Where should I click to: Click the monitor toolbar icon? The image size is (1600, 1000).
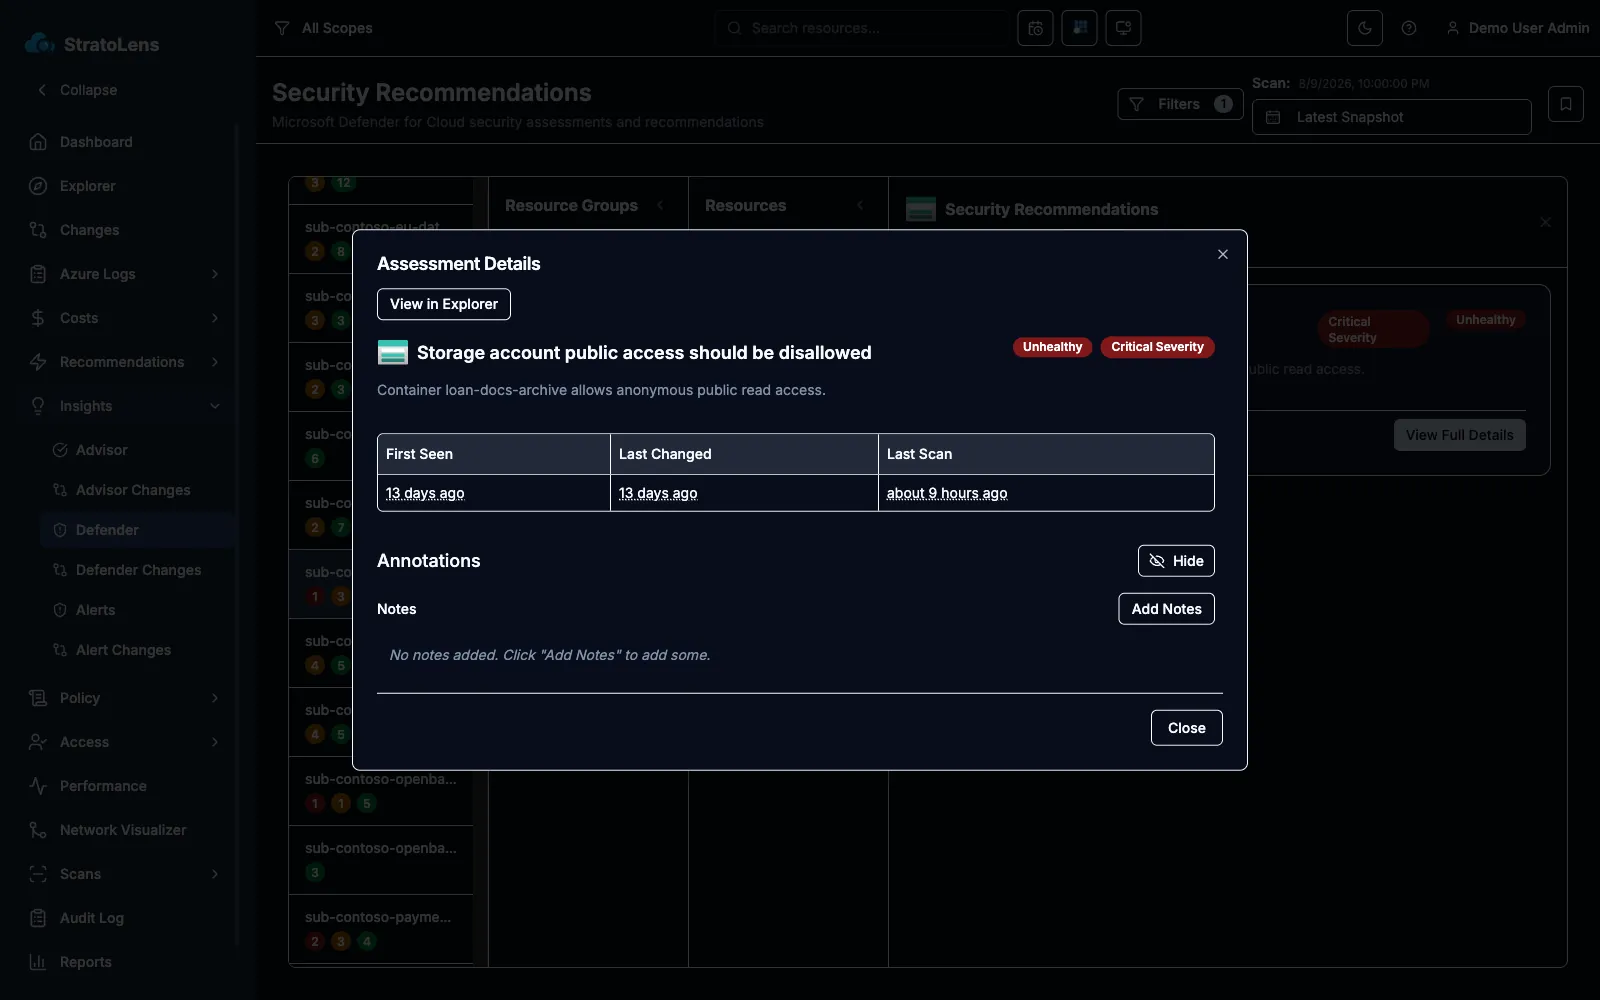click(1123, 28)
